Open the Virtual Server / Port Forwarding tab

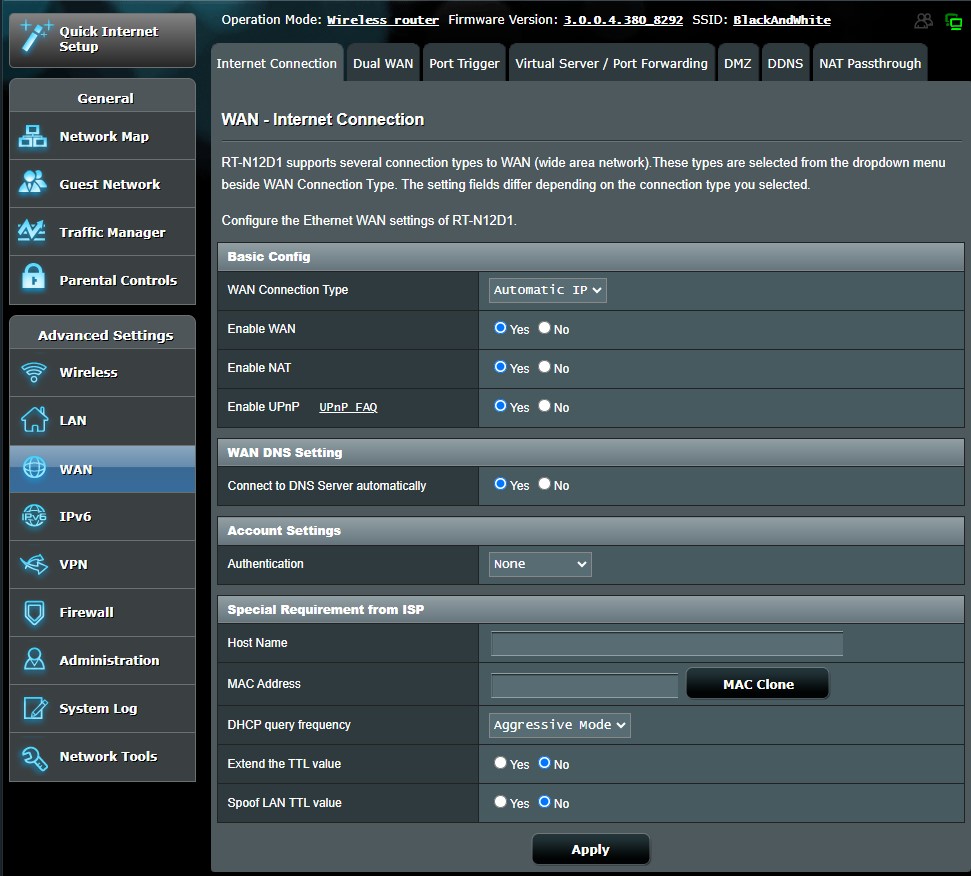pyautogui.click(x=611, y=63)
